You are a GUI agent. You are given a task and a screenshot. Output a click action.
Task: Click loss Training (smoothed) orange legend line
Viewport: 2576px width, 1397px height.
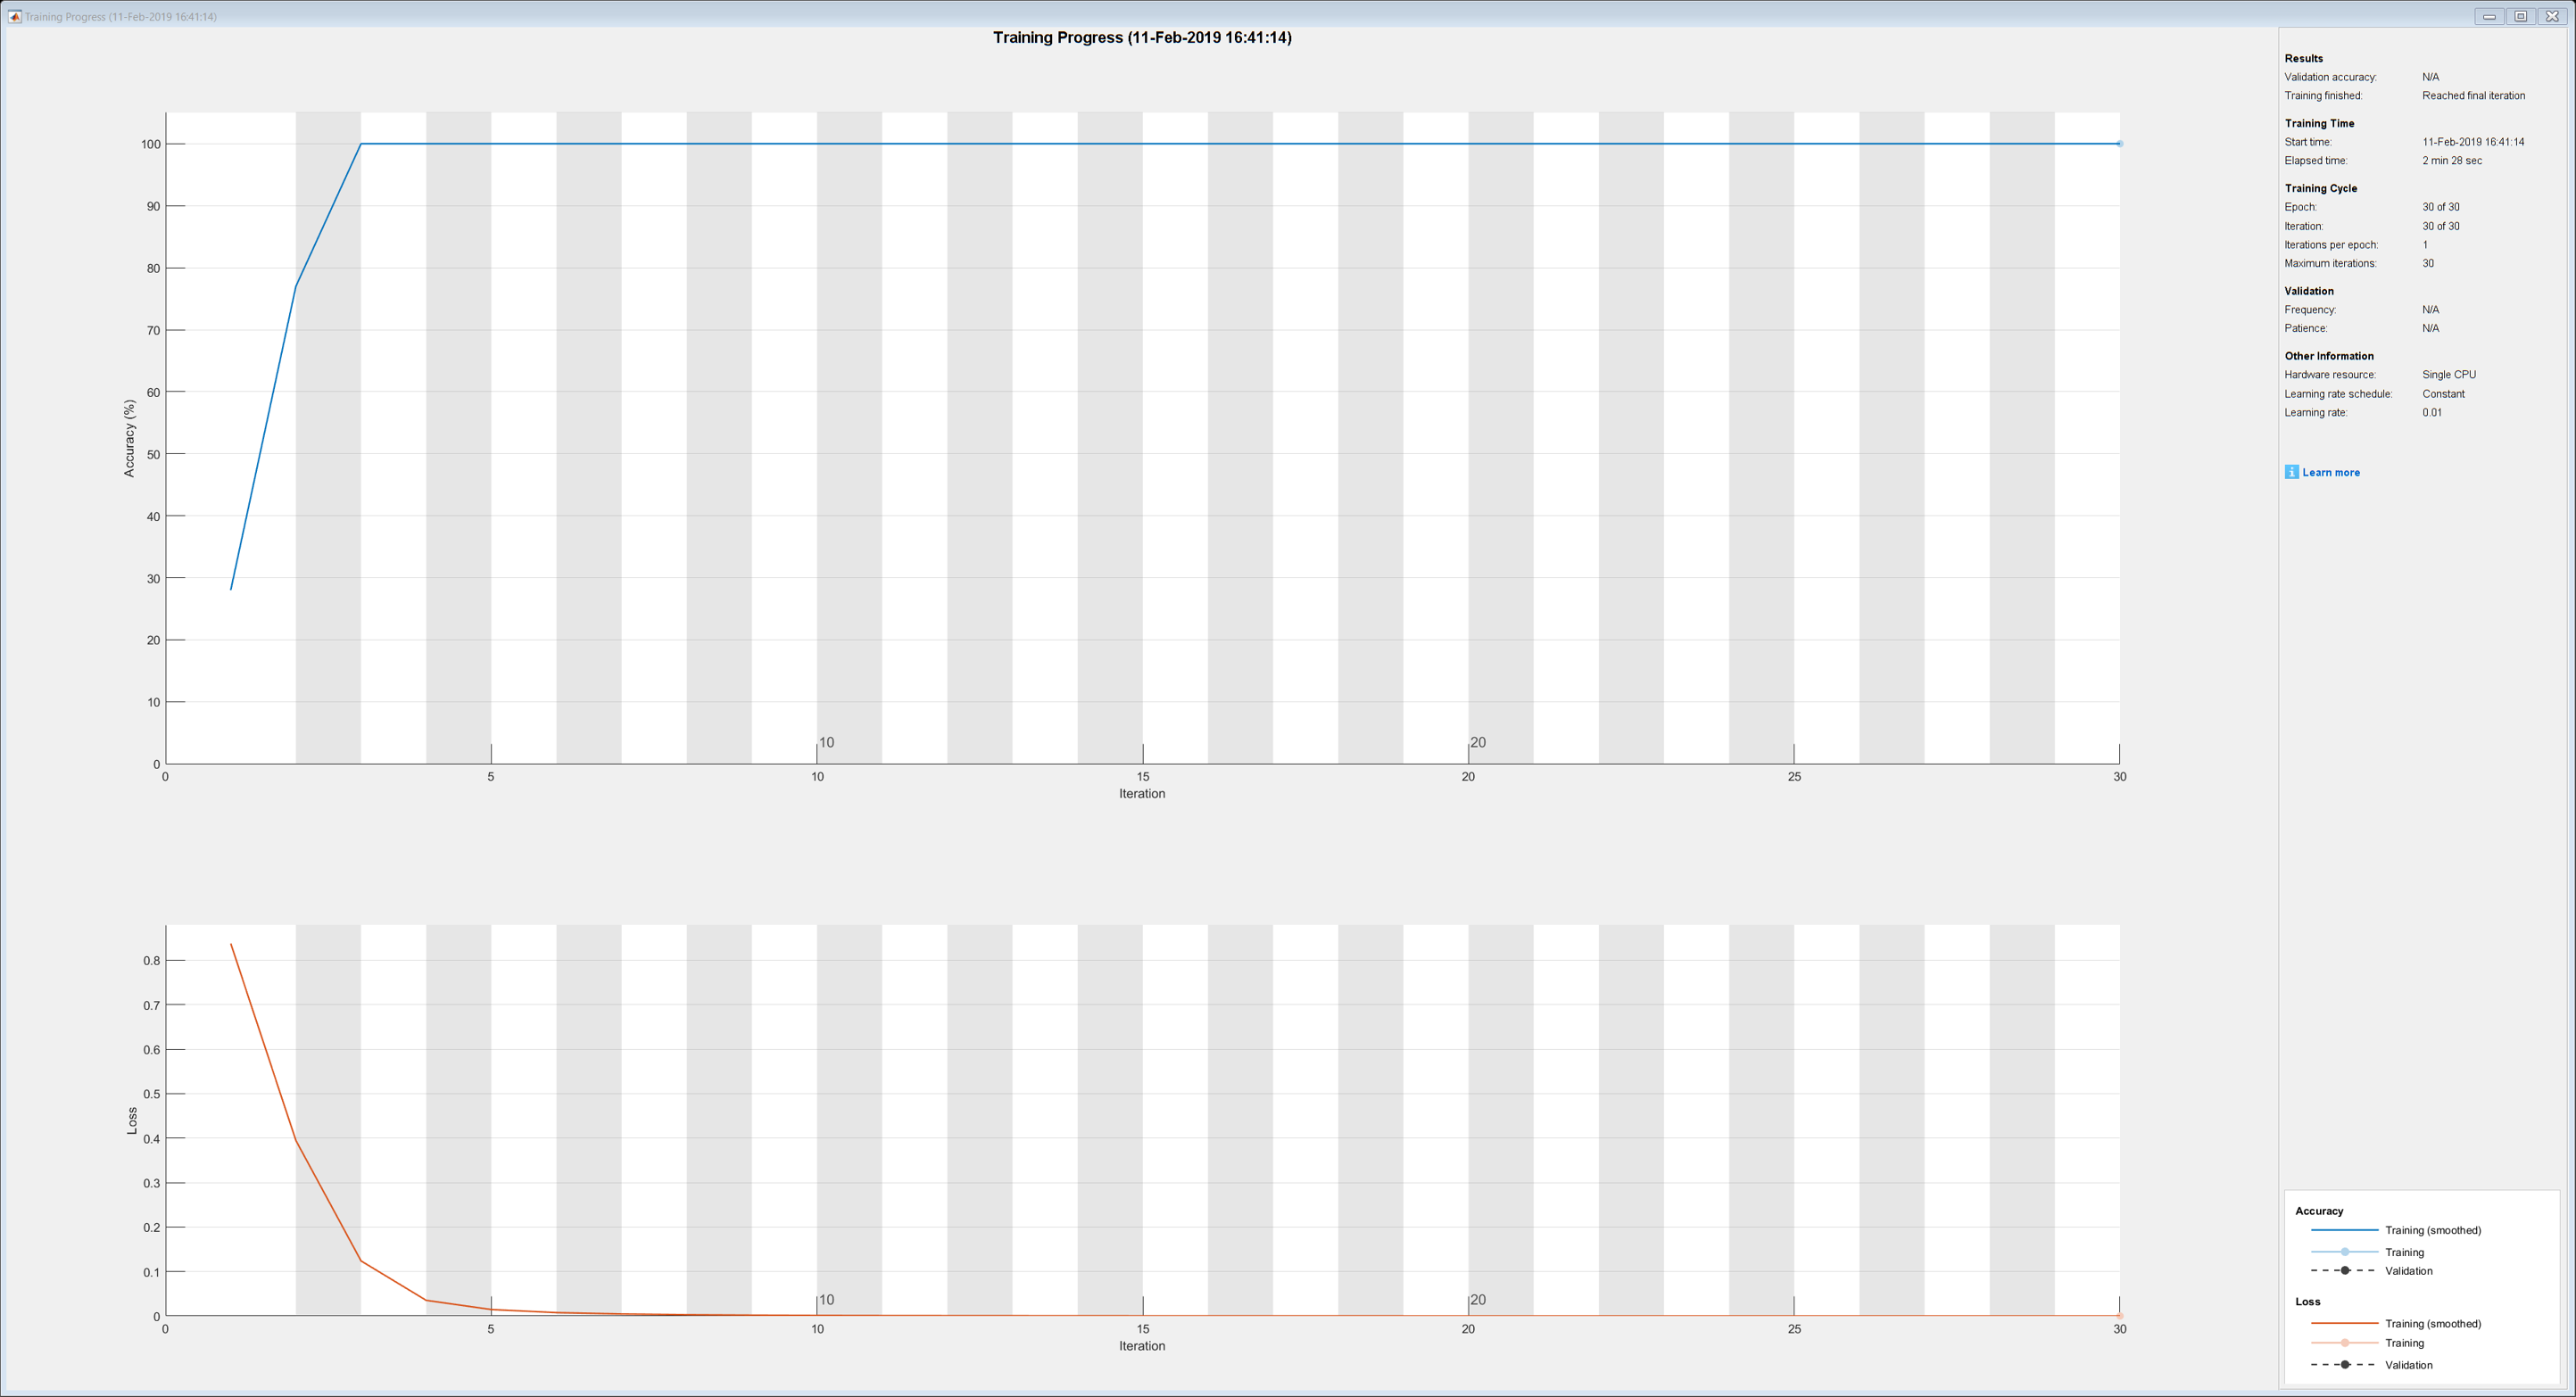coord(2343,1324)
